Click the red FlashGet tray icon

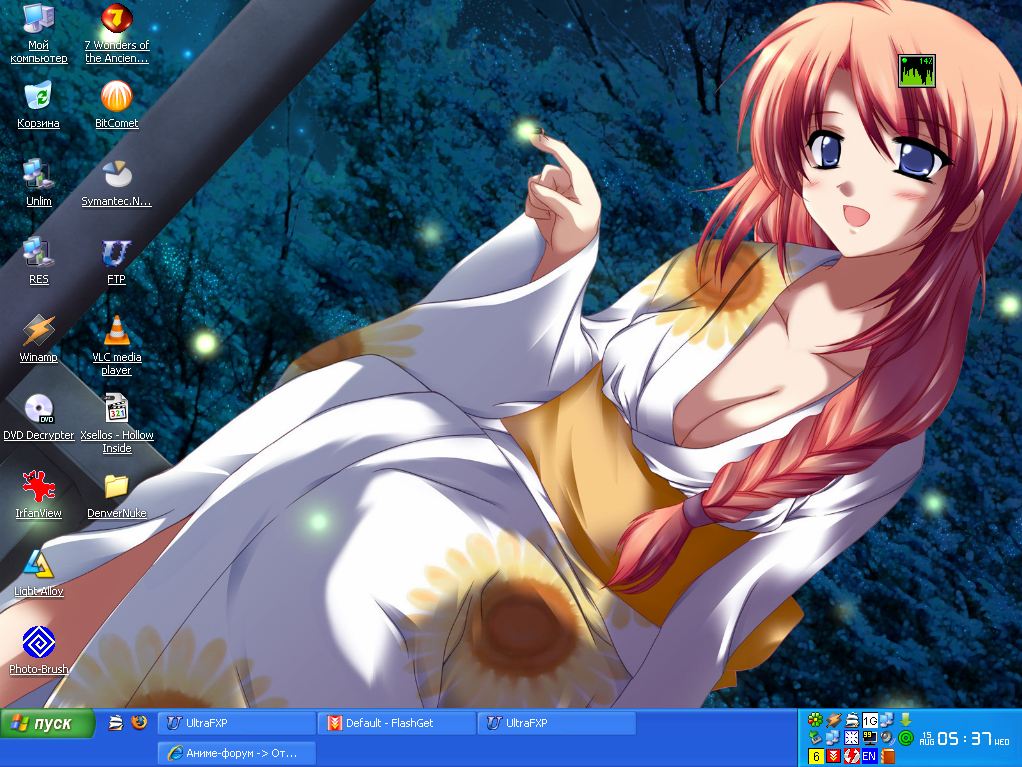(x=834, y=756)
